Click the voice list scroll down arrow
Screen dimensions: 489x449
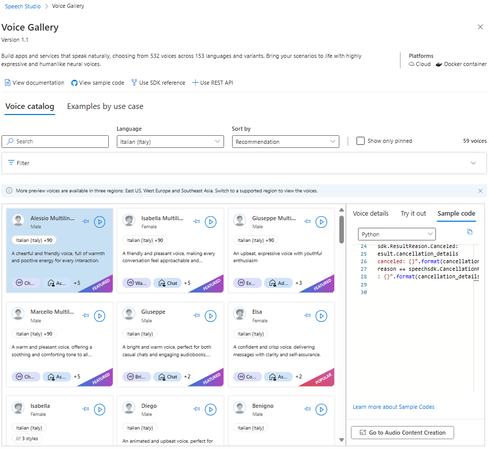(341, 440)
